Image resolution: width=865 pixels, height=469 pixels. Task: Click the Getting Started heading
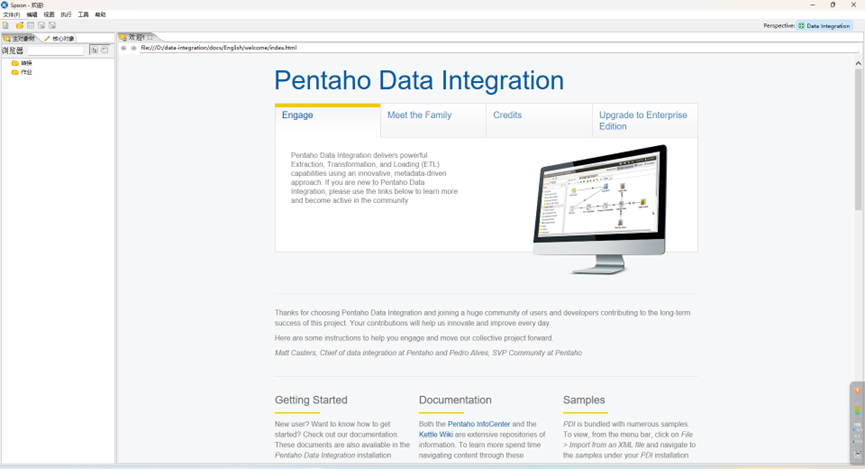pos(311,400)
